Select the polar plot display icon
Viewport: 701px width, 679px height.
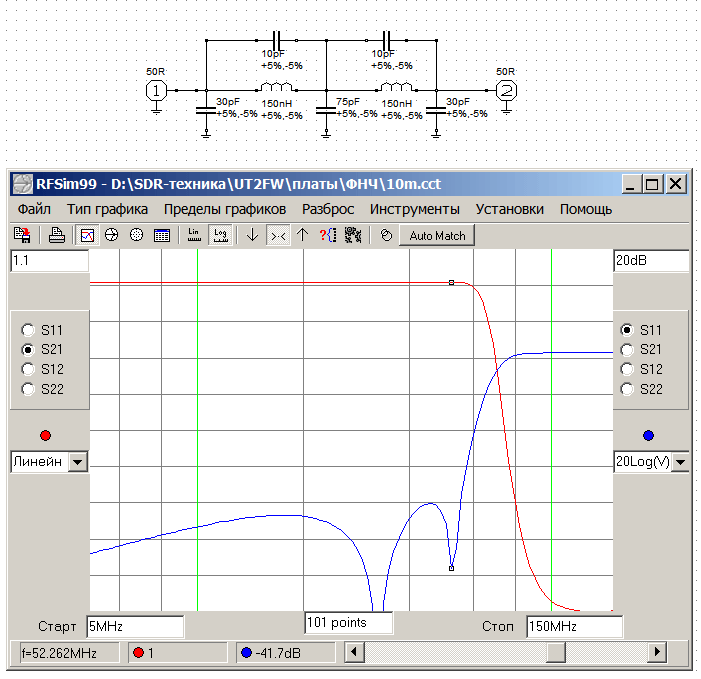click(x=136, y=235)
